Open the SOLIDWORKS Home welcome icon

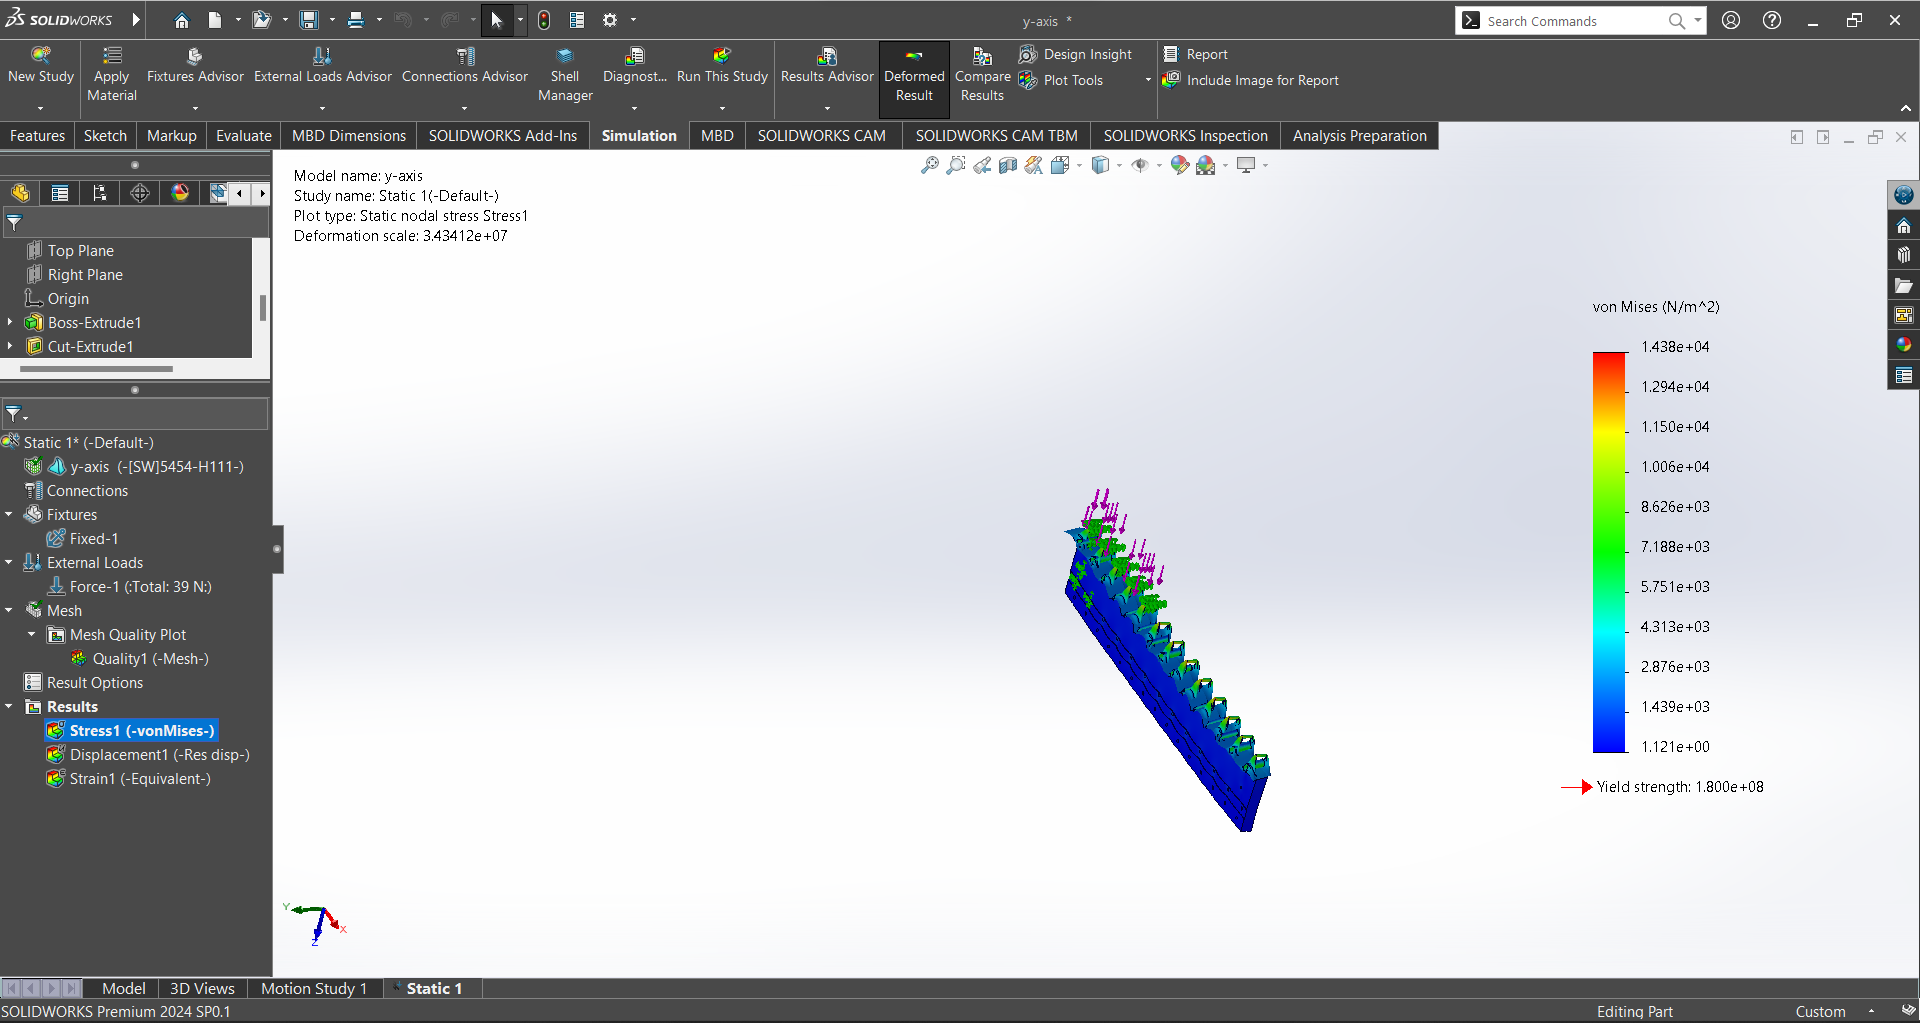pyautogui.click(x=181, y=20)
